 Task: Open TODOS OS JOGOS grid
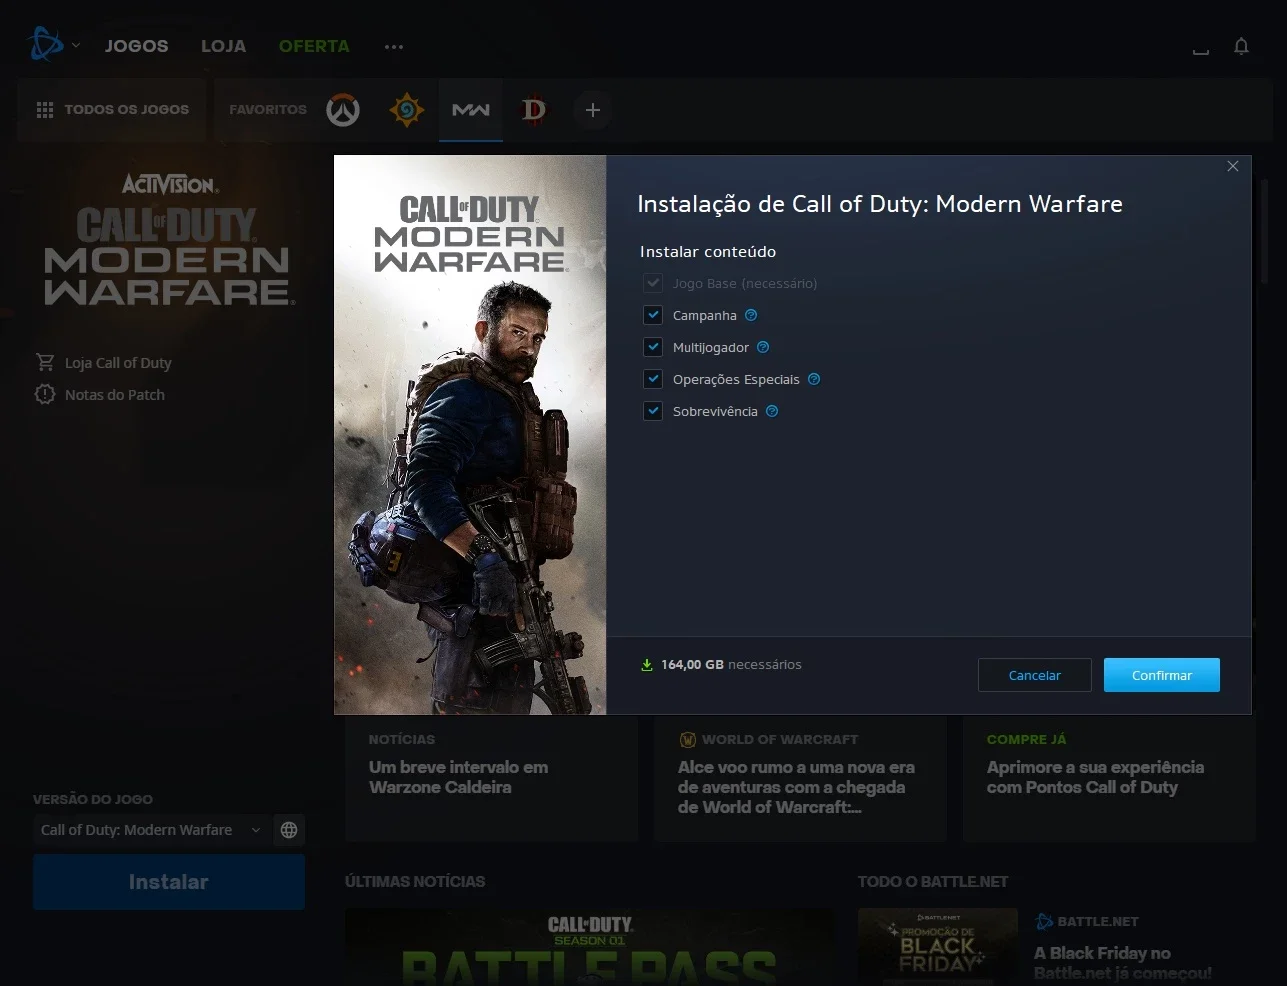pyautogui.click(x=112, y=110)
